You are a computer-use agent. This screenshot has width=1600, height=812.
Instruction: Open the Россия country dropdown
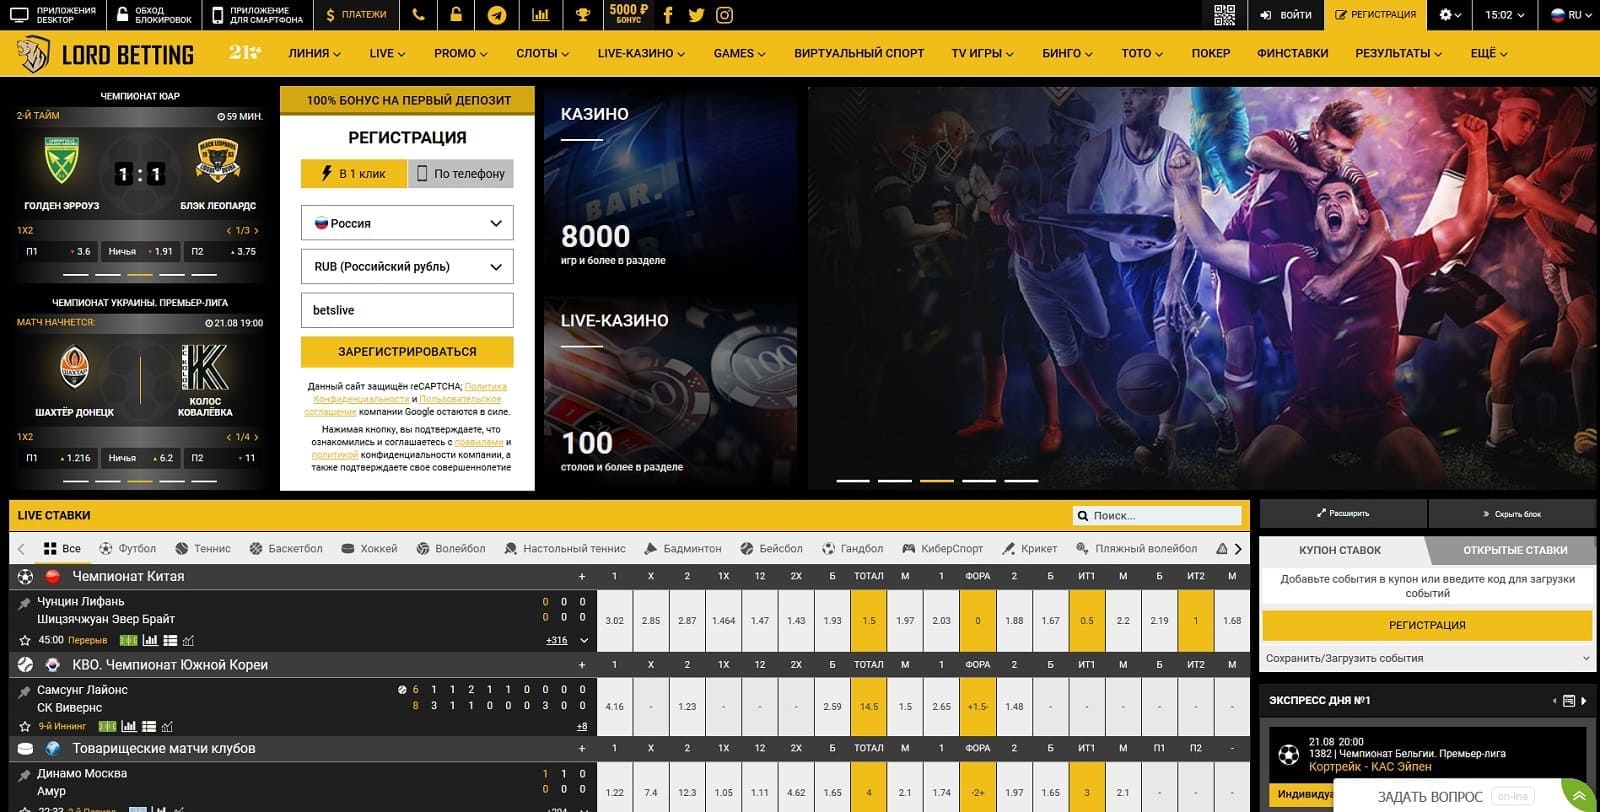pyautogui.click(x=407, y=223)
